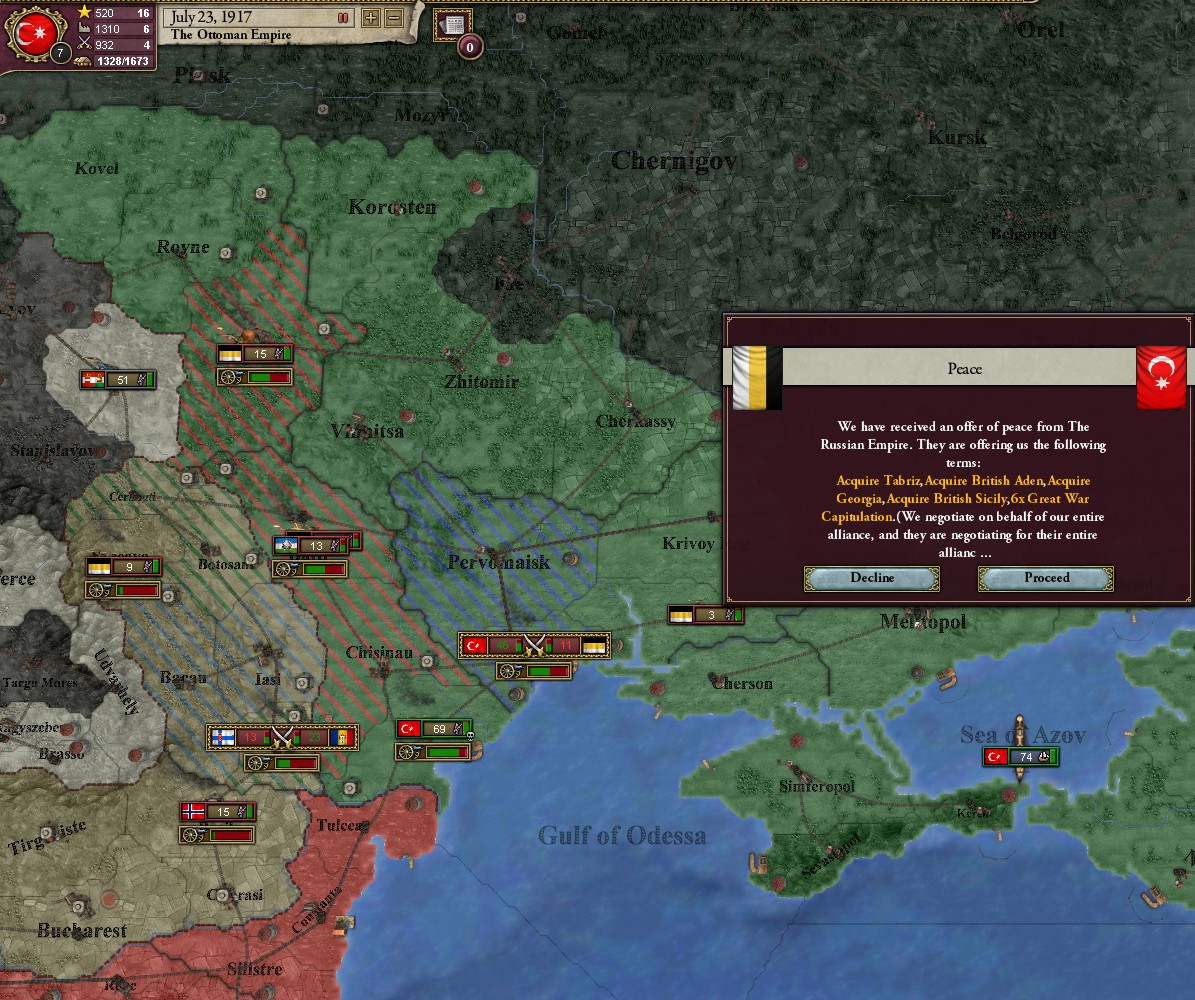Screen dimensions: 1195x1000
Task: Proceed with the Russian peace offer
Action: point(1046,578)
